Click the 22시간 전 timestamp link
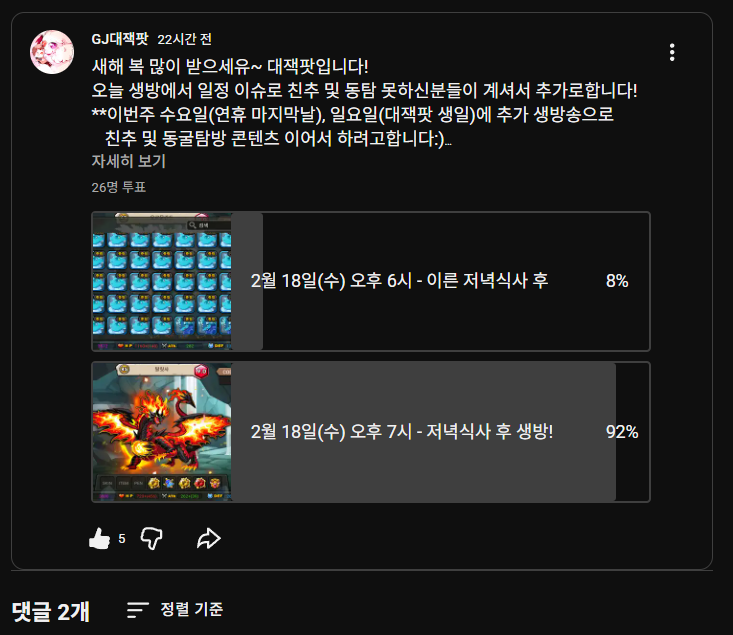Image resolution: width=733 pixels, height=635 pixels. pyautogui.click(x=184, y=39)
